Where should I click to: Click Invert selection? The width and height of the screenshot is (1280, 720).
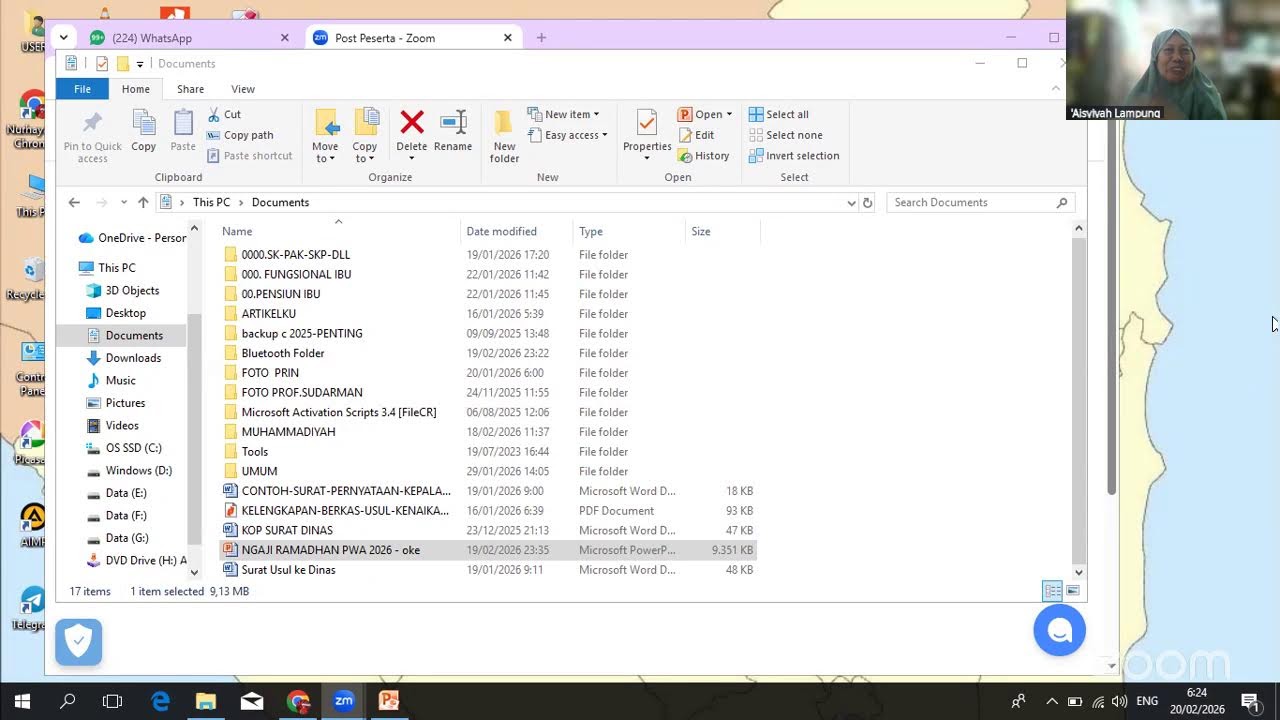(x=793, y=156)
